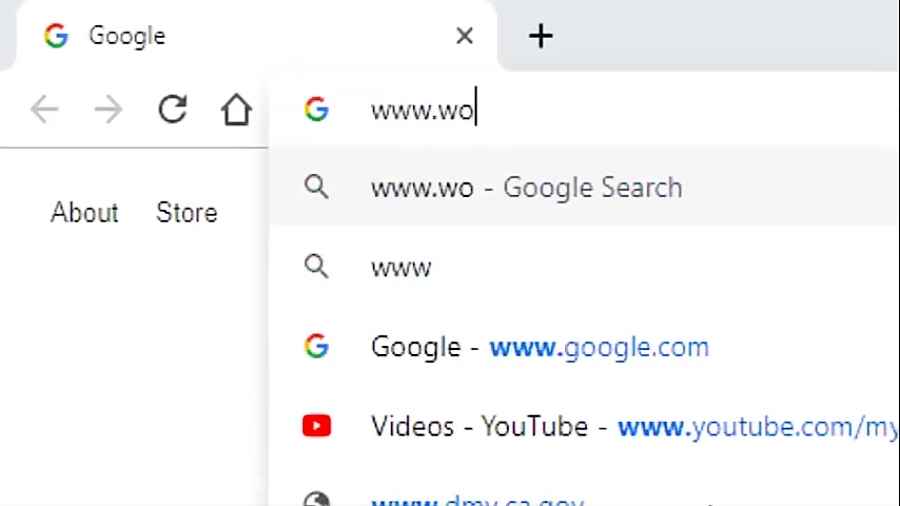Click the globe icon beside dmv suggestion

pos(317,499)
